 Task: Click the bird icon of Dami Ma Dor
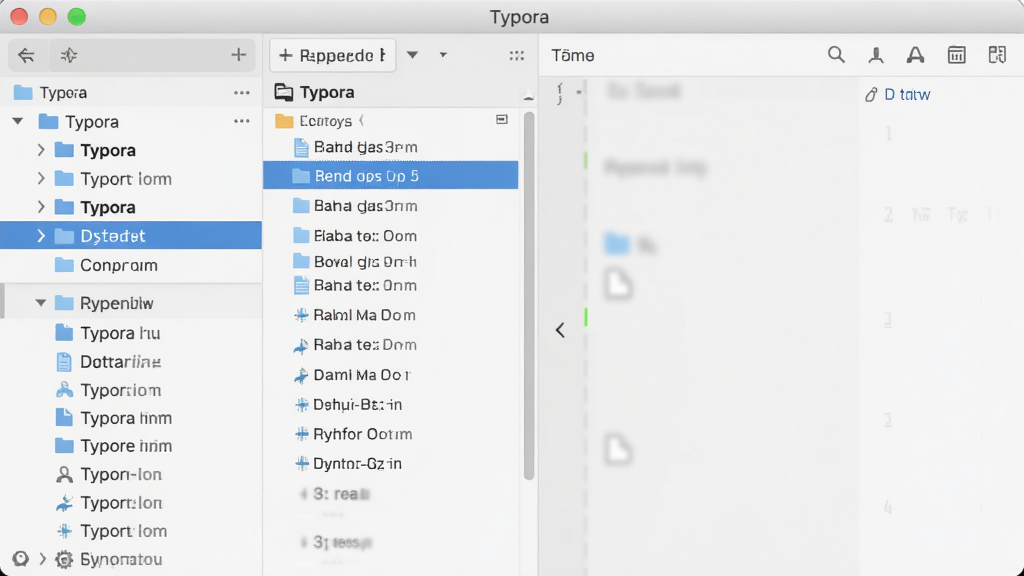coord(300,376)
